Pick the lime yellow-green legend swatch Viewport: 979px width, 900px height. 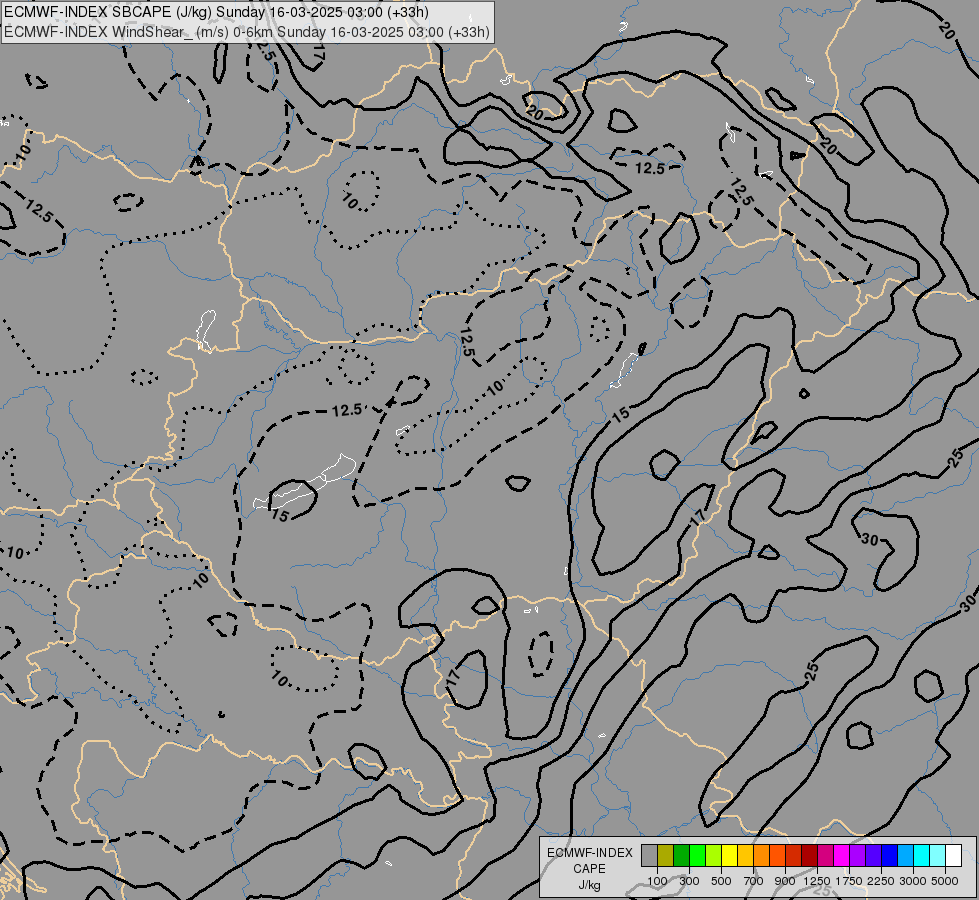(714, 856)
